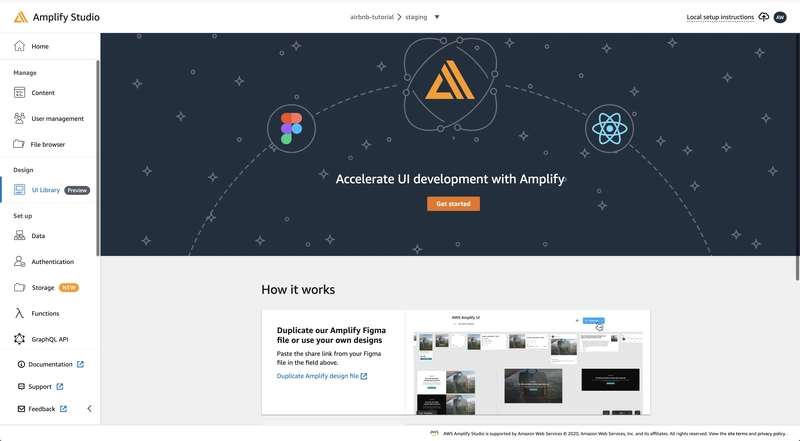Click 'Duplicate our Amplify Figma file' heading
This screenshot has width=800, height=441.
coord(331,335)
